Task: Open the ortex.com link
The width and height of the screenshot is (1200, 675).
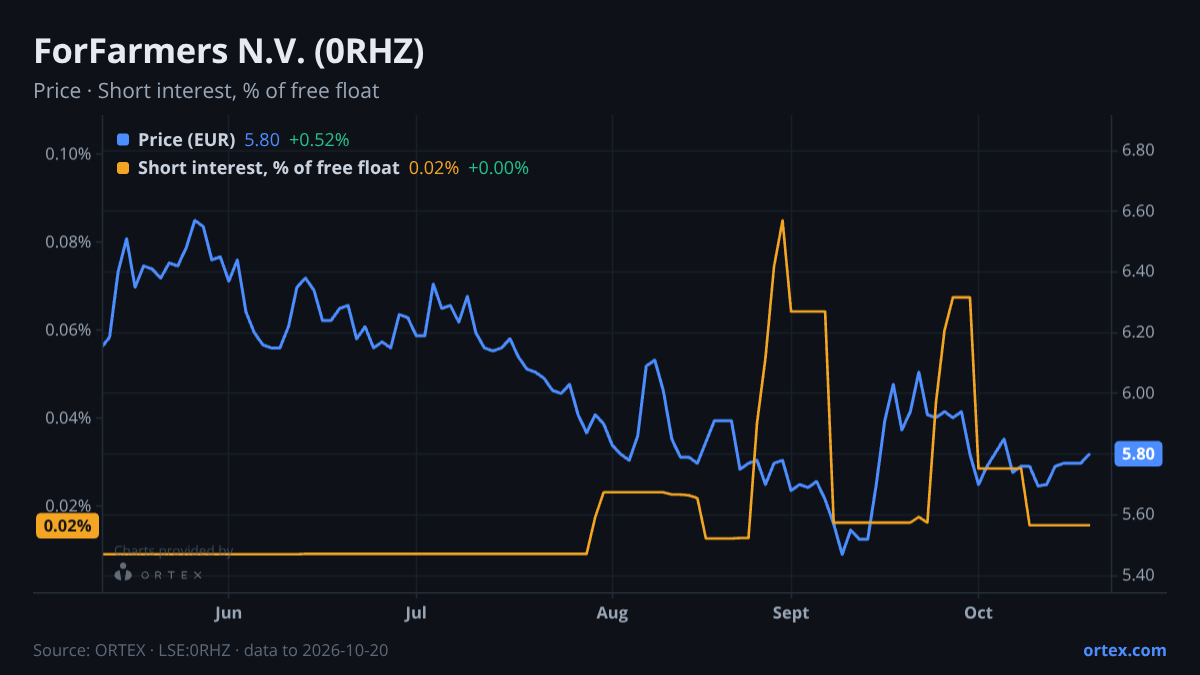Action: pos(1124,650)
